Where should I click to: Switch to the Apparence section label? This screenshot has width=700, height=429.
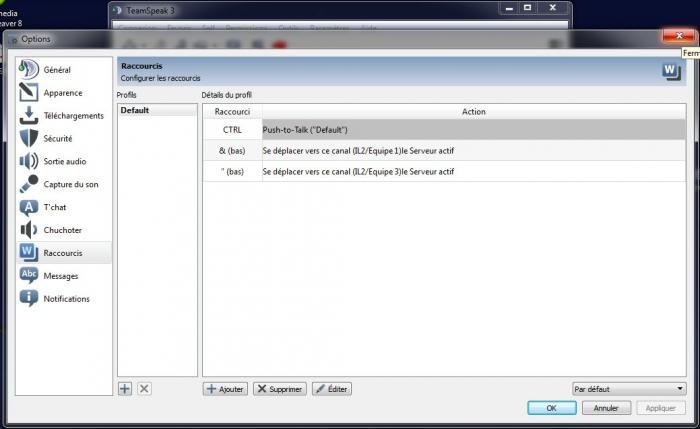[x=63, y=93]
